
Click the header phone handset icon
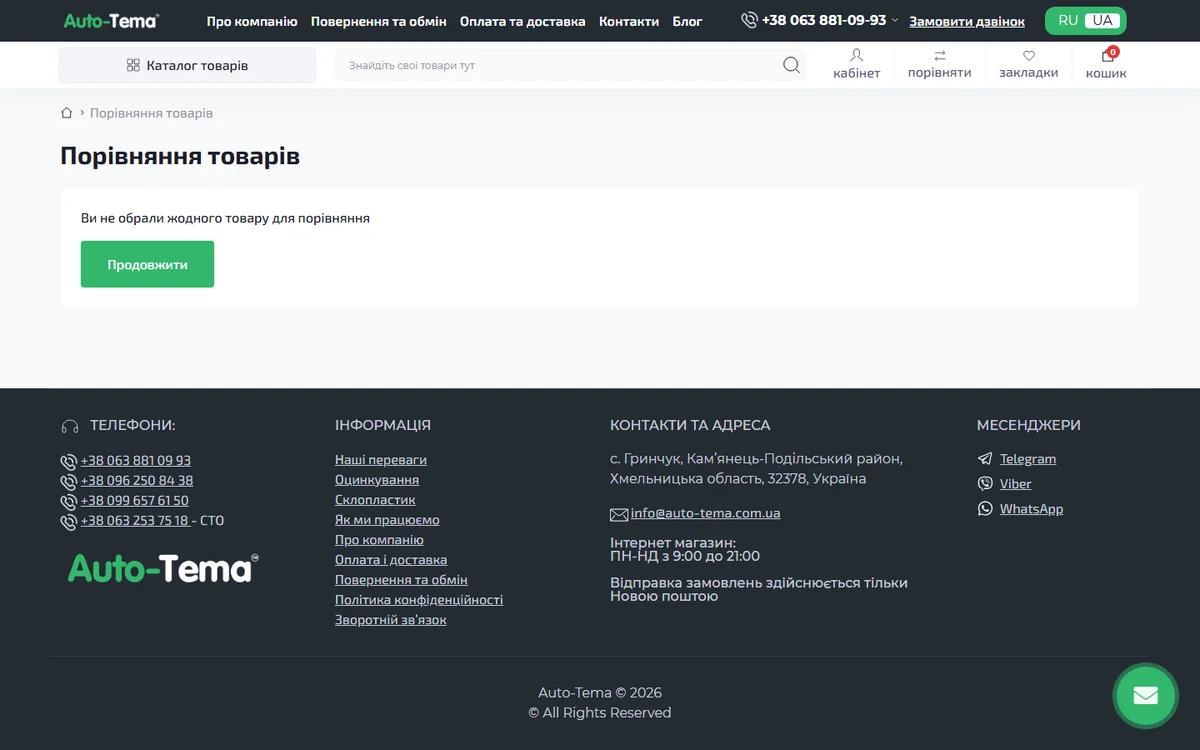(x=749, y=20)
